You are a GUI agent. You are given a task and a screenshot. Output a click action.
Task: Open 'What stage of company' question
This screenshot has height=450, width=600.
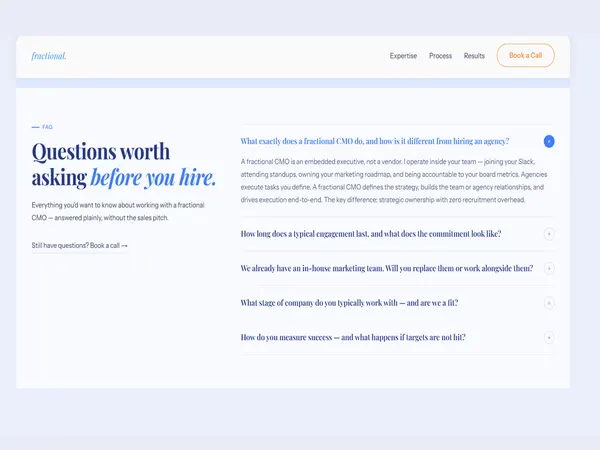click(349, 303)
